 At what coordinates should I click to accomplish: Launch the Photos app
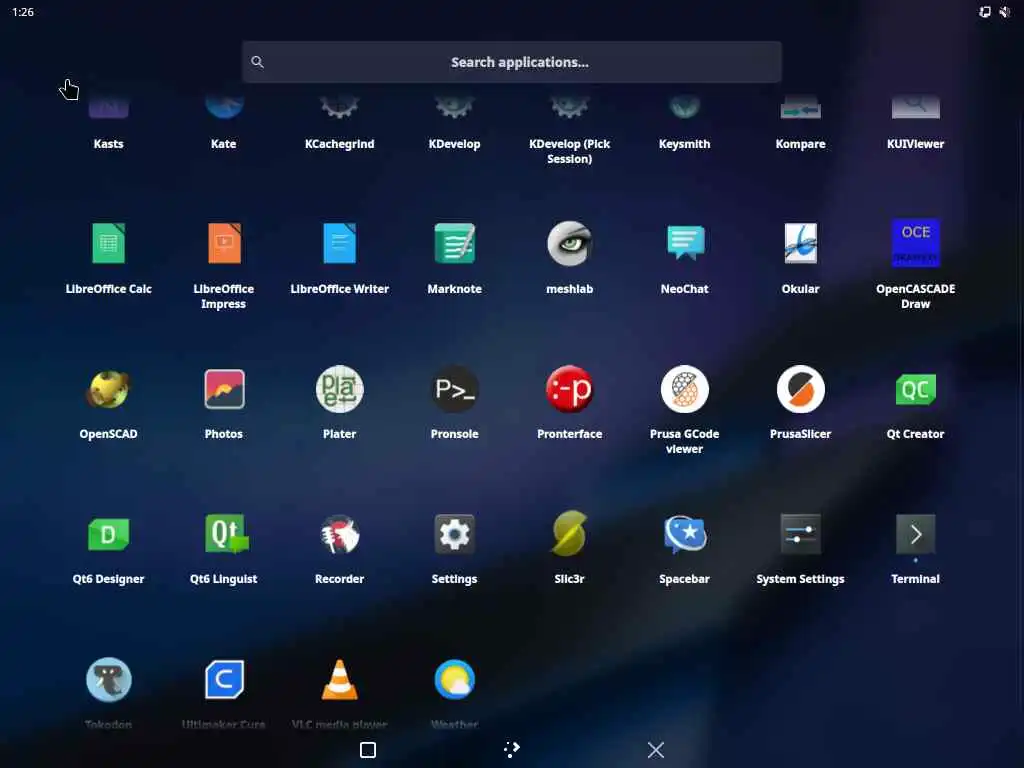(x=224, y=404)
